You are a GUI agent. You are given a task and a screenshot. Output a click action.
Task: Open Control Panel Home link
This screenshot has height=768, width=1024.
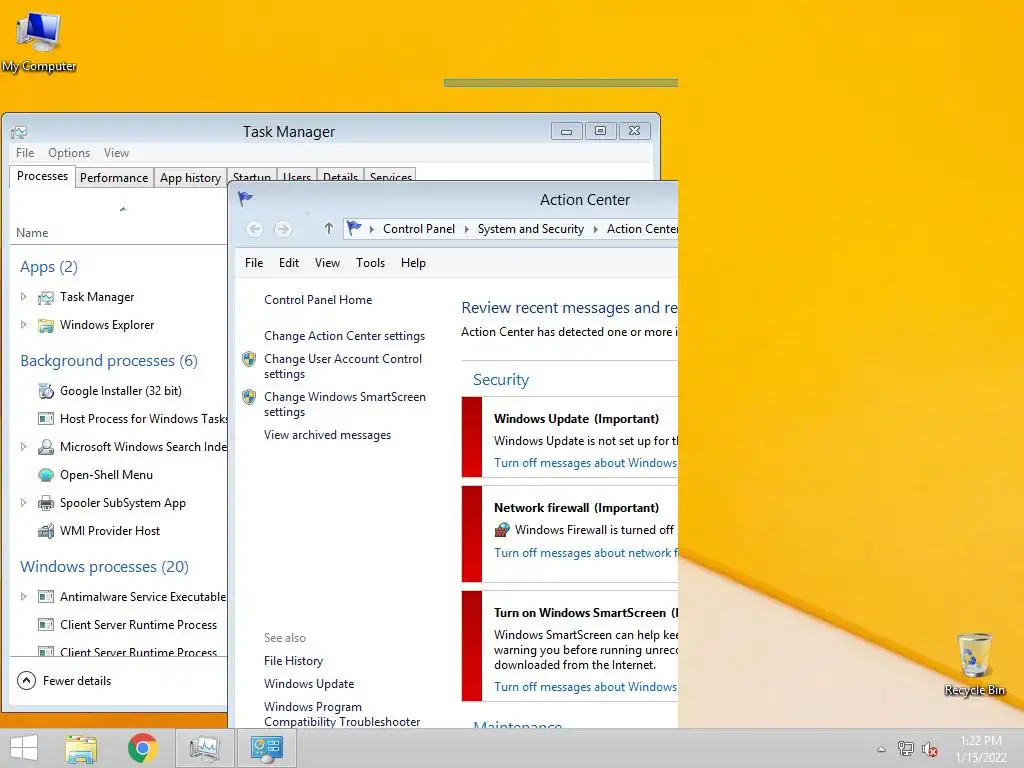318,300
